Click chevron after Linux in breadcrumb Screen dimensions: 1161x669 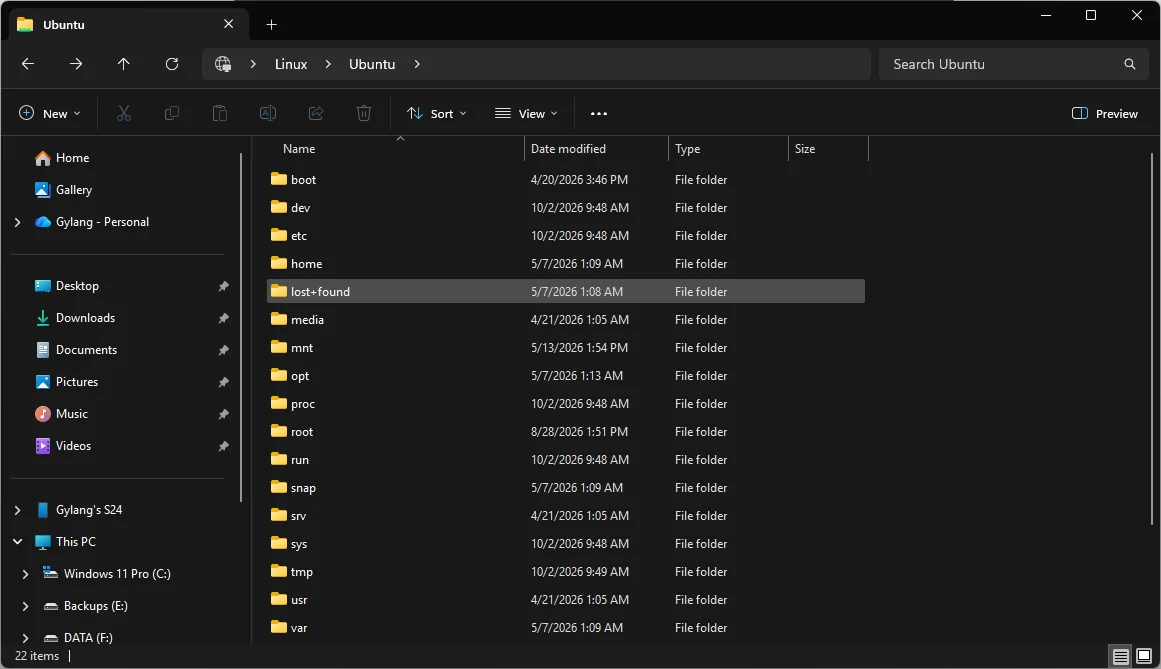328,64
